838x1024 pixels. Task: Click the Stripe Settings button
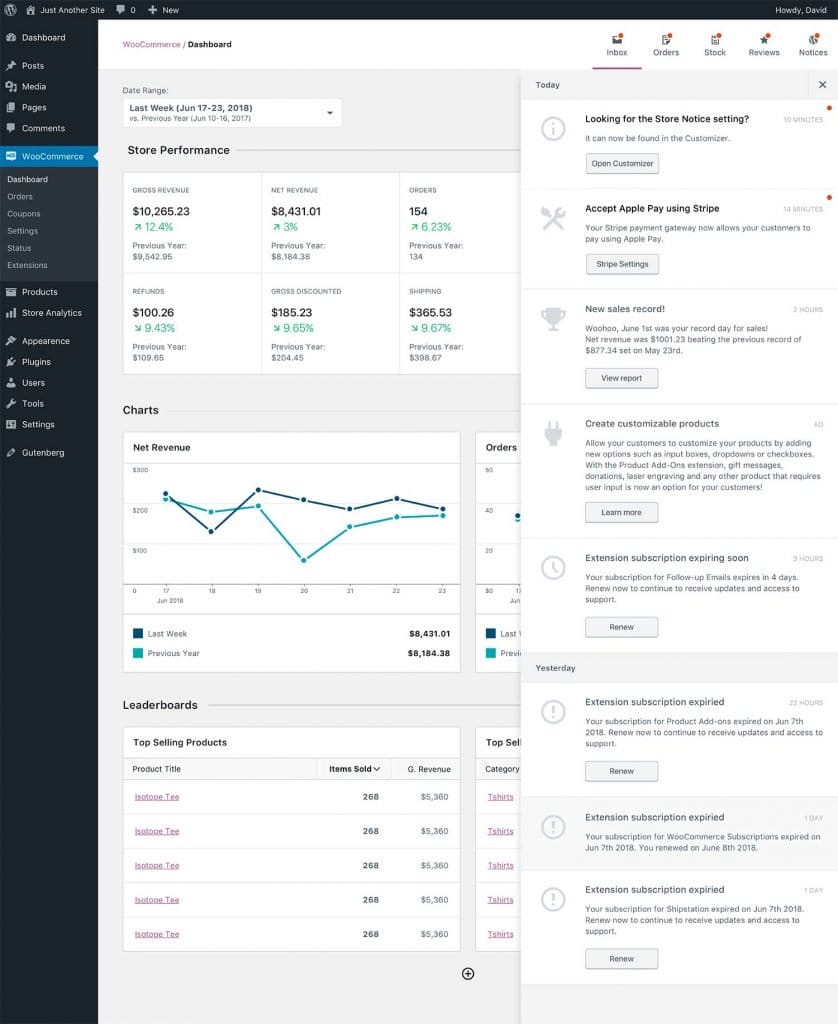[622, 265]
